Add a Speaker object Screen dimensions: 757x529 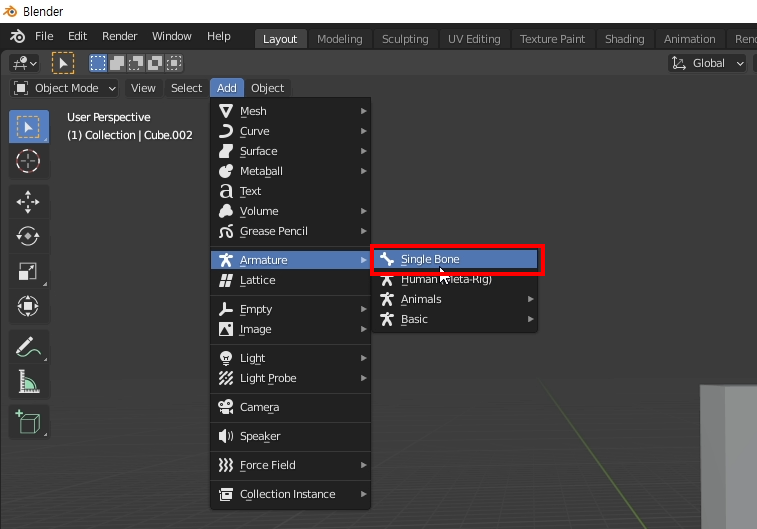tap(291, 436)
